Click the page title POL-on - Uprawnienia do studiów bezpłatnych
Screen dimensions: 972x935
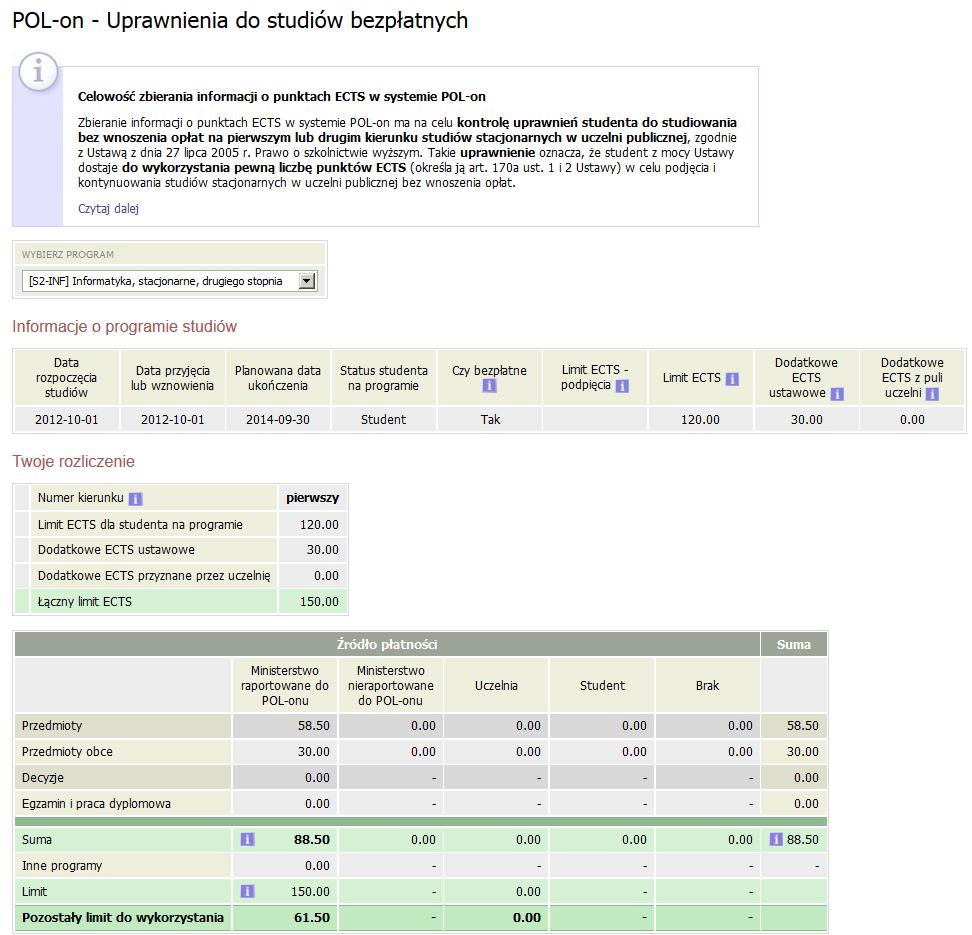pos(240,20)
